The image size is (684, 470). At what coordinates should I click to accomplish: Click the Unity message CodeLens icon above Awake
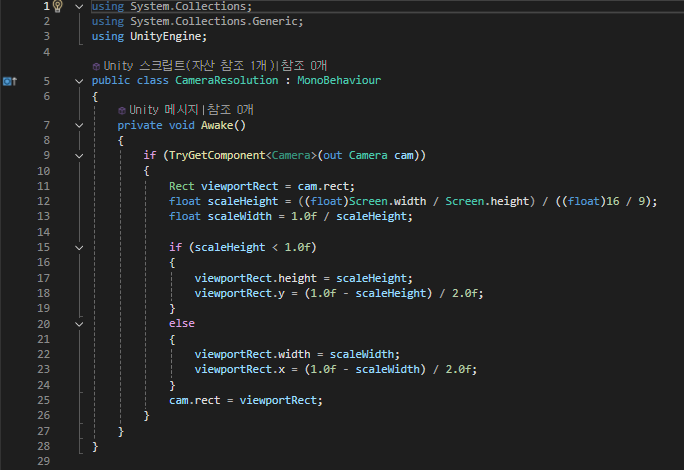[x=122, y=110]
